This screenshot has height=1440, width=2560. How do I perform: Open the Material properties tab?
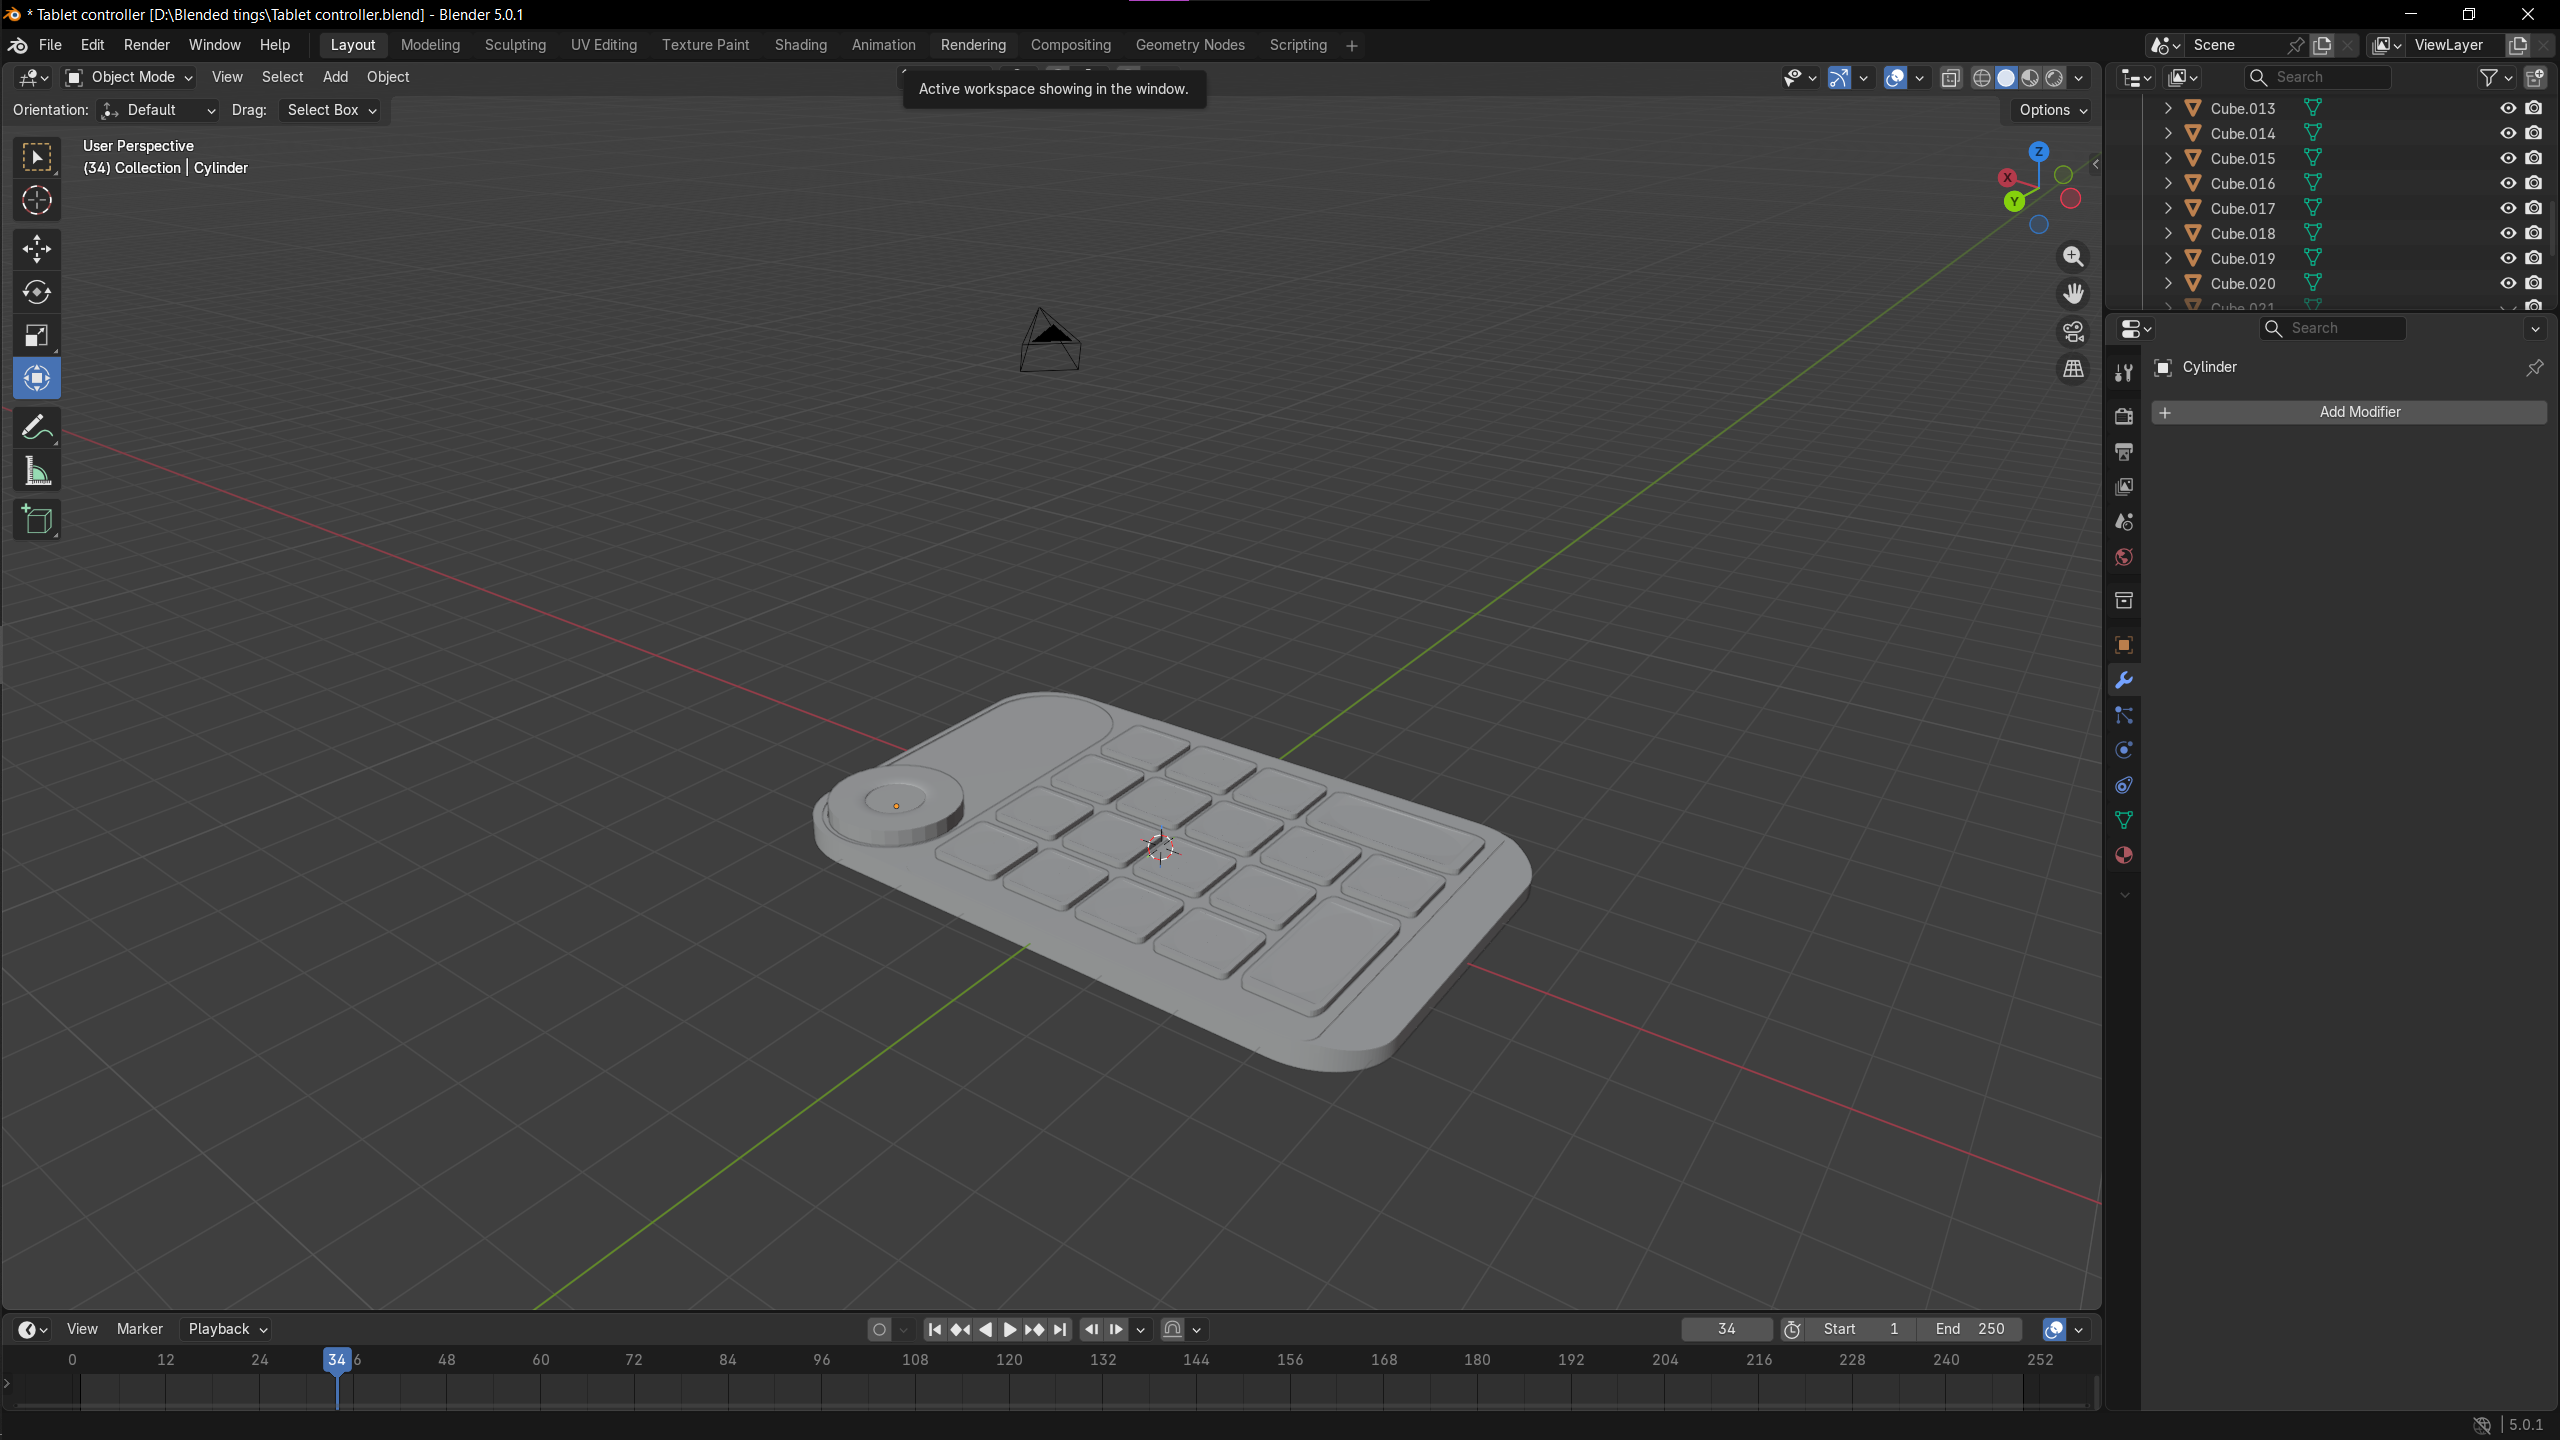(x=2124, y=856)
